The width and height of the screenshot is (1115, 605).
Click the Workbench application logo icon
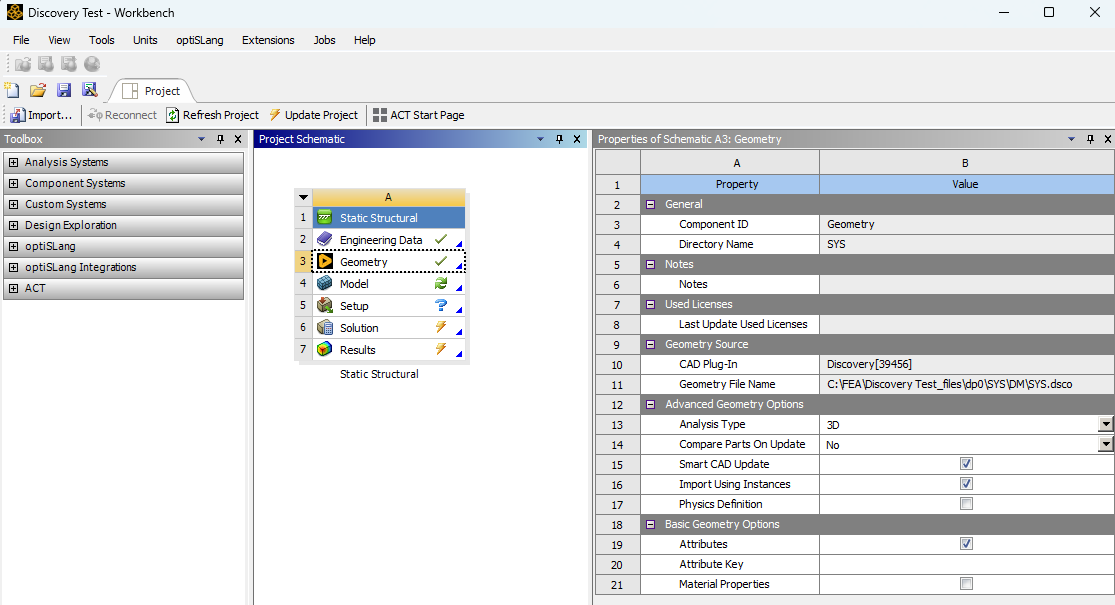(15, 12)
